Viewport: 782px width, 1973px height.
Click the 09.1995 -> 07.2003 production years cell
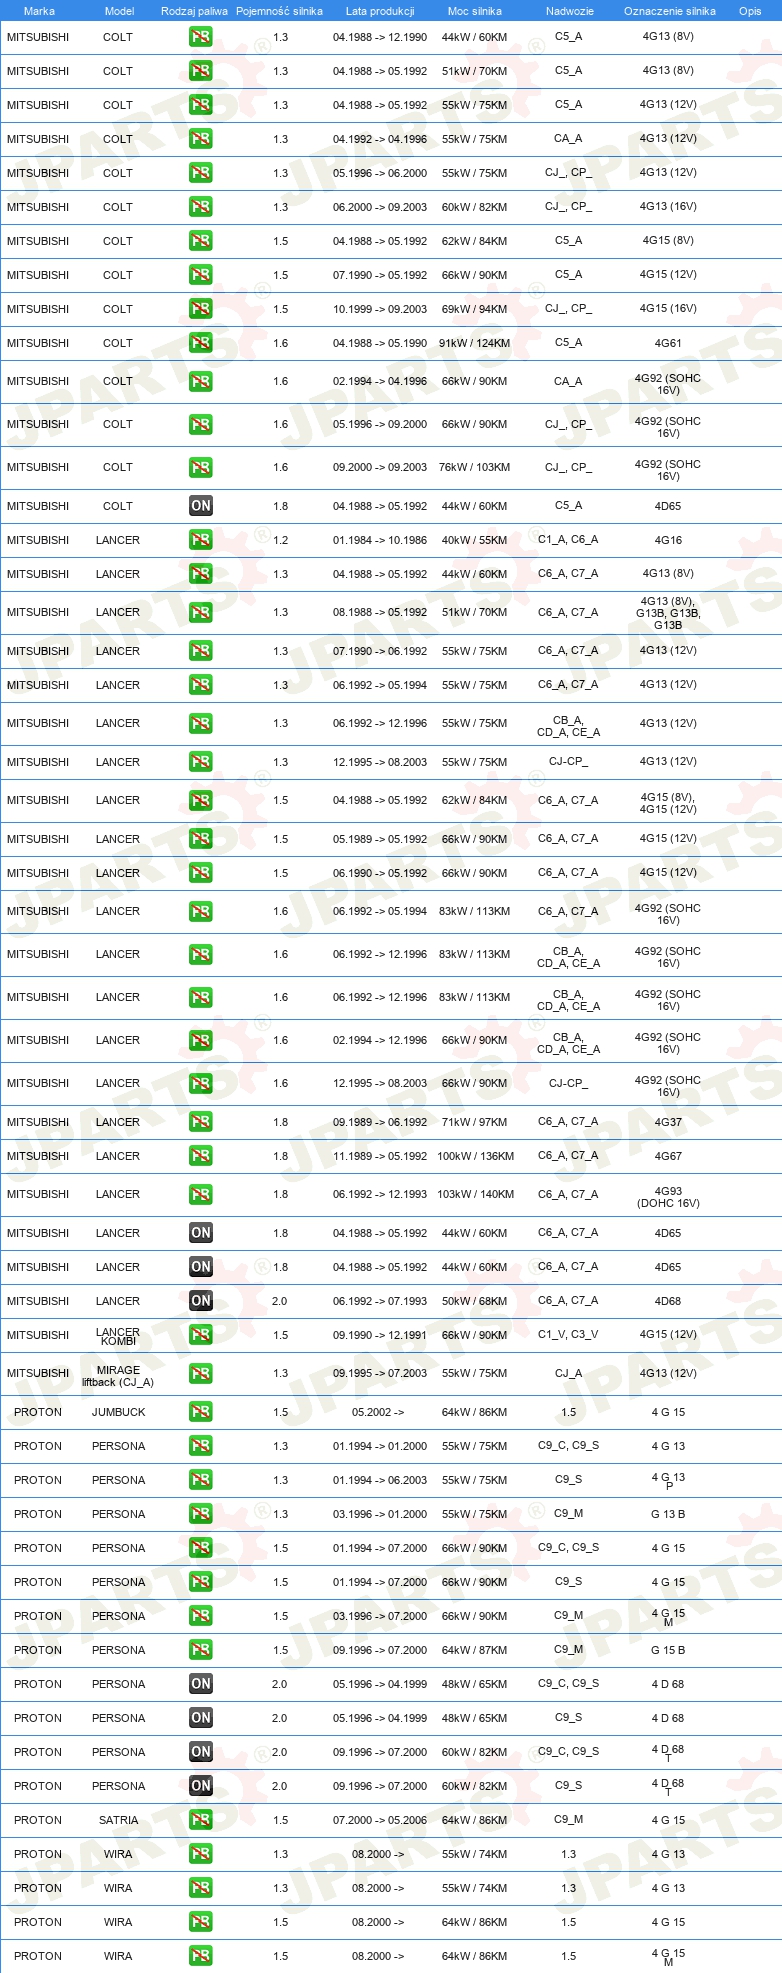(x=380, y=1373)
